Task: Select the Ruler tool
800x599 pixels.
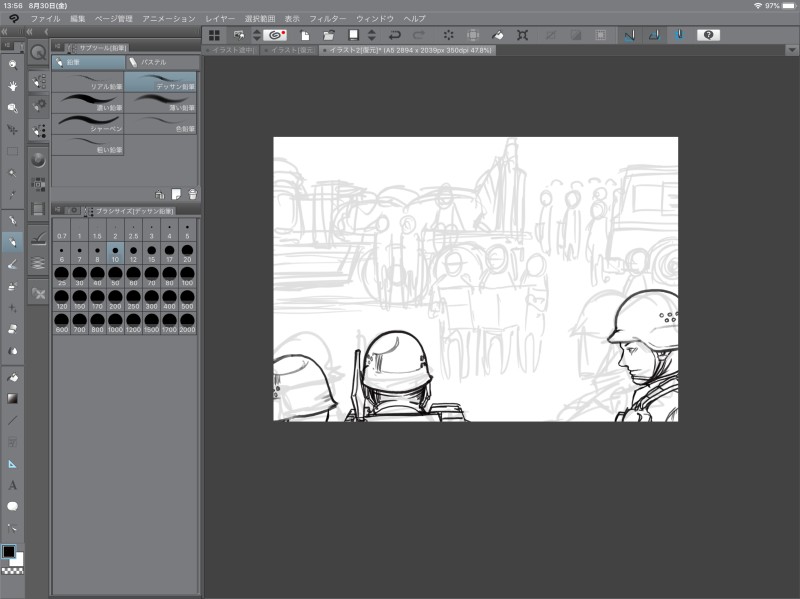Action: tap(13, 463)
